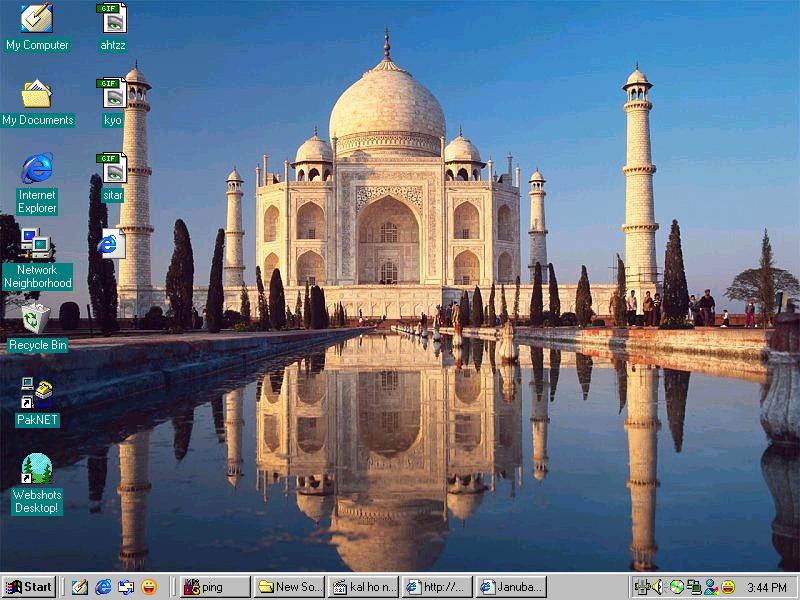Screen dimensions: 800x600
Task: Switch to the http://... browser window
Action: (x=437, y=587)
